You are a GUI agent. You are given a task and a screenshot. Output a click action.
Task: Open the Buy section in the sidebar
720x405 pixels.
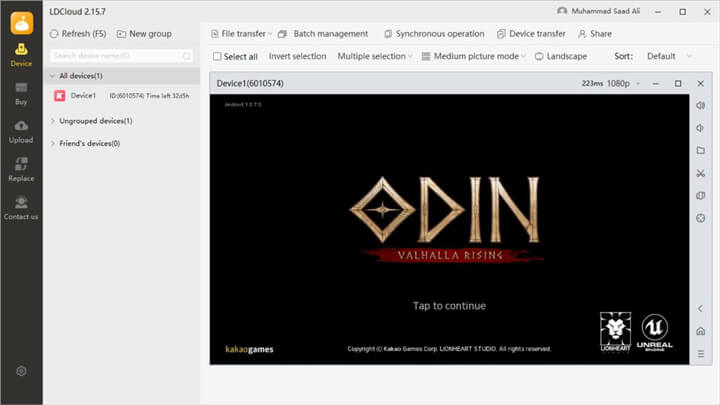[21, 94]
